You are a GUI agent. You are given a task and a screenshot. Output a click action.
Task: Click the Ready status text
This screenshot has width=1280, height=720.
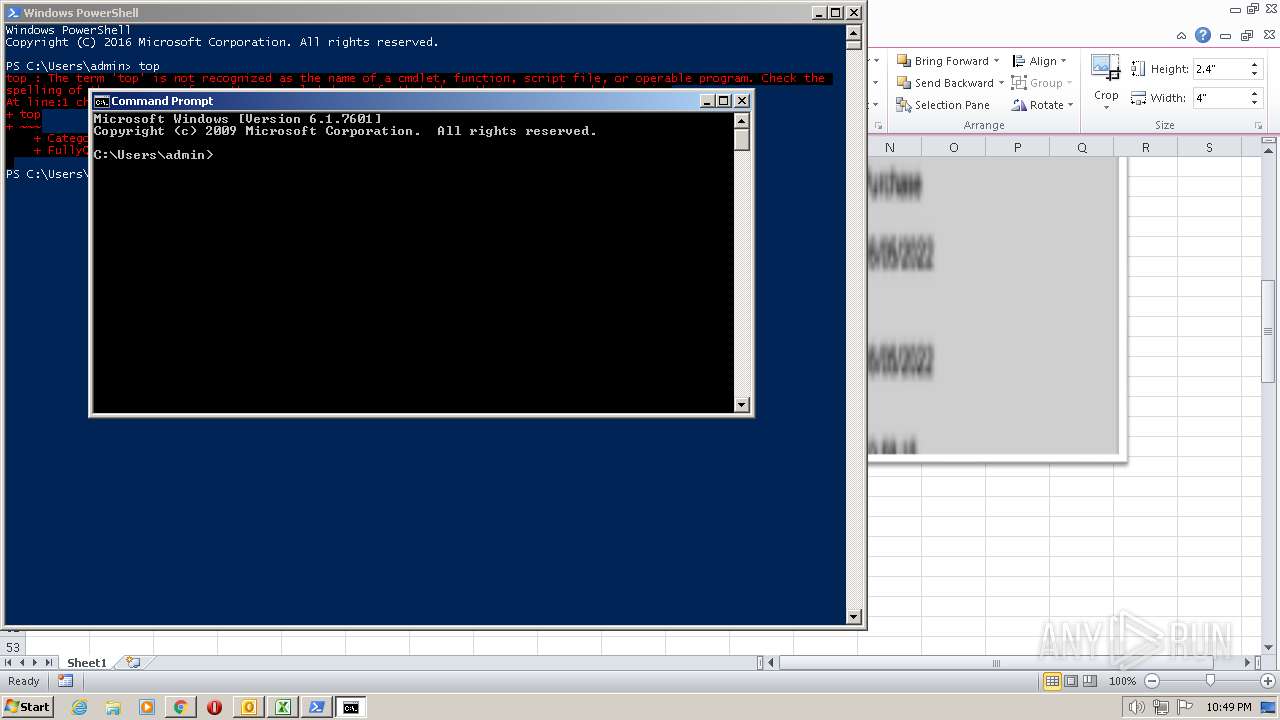pyautogui.click(x=23, y=681)
